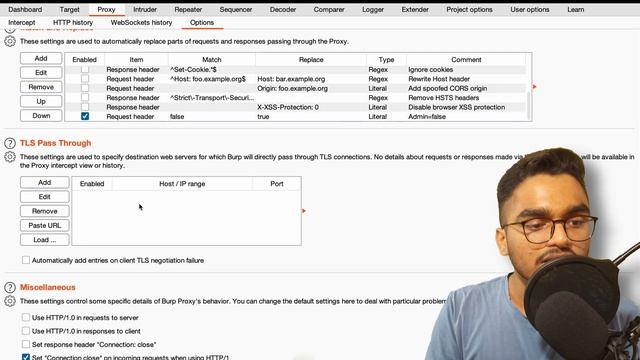Open the TLS Pass Through settings gear
This screenshot has height=360, width=640.
pos(10,157)
